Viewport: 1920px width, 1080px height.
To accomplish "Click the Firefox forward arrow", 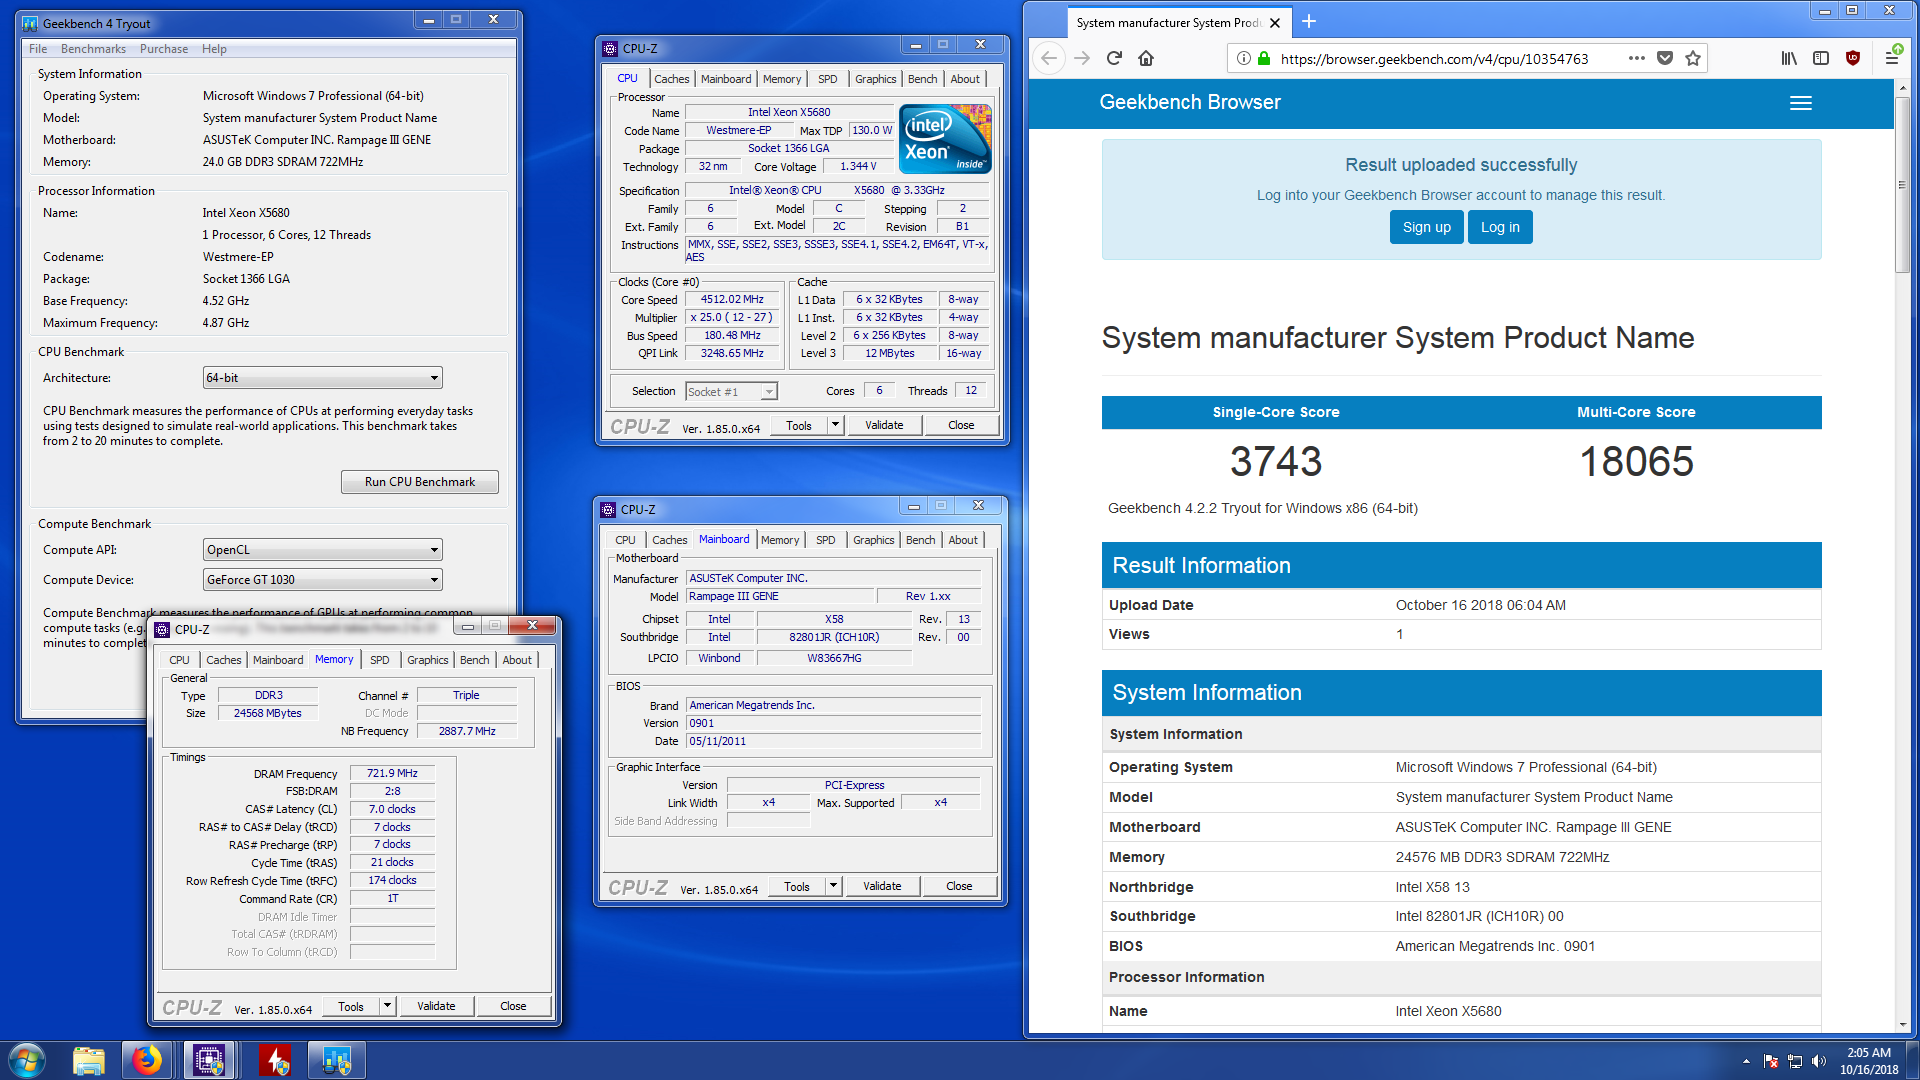I will [x=1082, y=58].
